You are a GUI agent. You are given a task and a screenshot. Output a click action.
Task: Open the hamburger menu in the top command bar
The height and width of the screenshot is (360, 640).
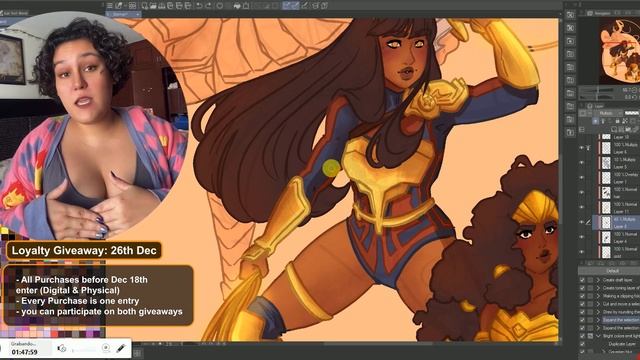(109, 6)
